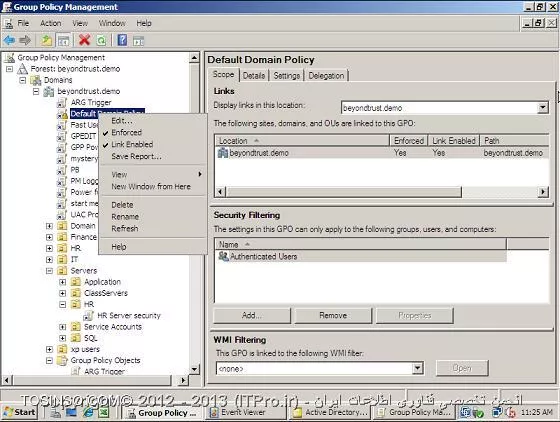Collapse the beyondtrust.demo domain node

[x=36, y=91]
